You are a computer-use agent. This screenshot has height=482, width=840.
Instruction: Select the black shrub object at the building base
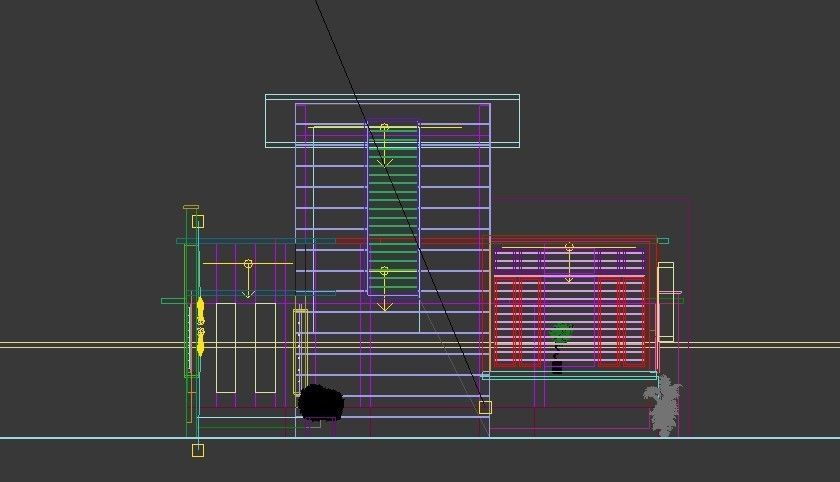(x=320, y=403)
